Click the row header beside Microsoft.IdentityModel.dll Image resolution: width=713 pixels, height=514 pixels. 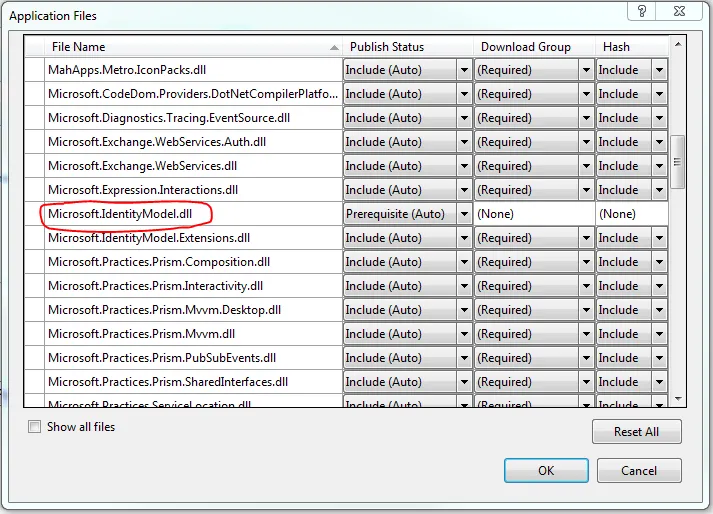click(x=34, y=214)
